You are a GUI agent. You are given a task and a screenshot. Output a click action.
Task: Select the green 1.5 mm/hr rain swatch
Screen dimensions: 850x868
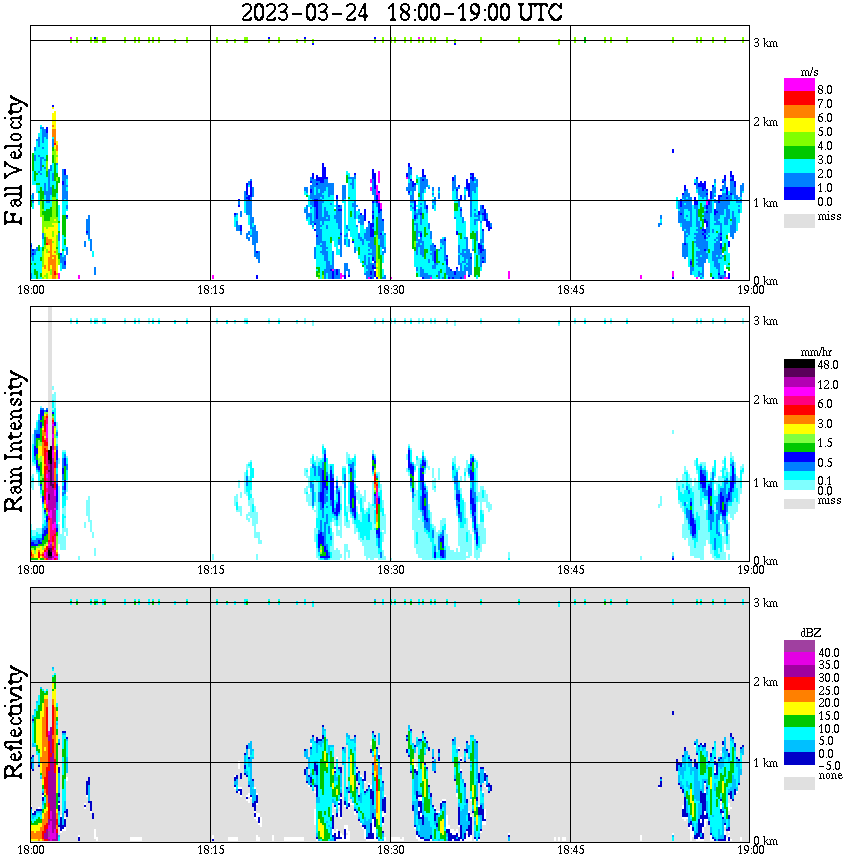coord(799,447)
